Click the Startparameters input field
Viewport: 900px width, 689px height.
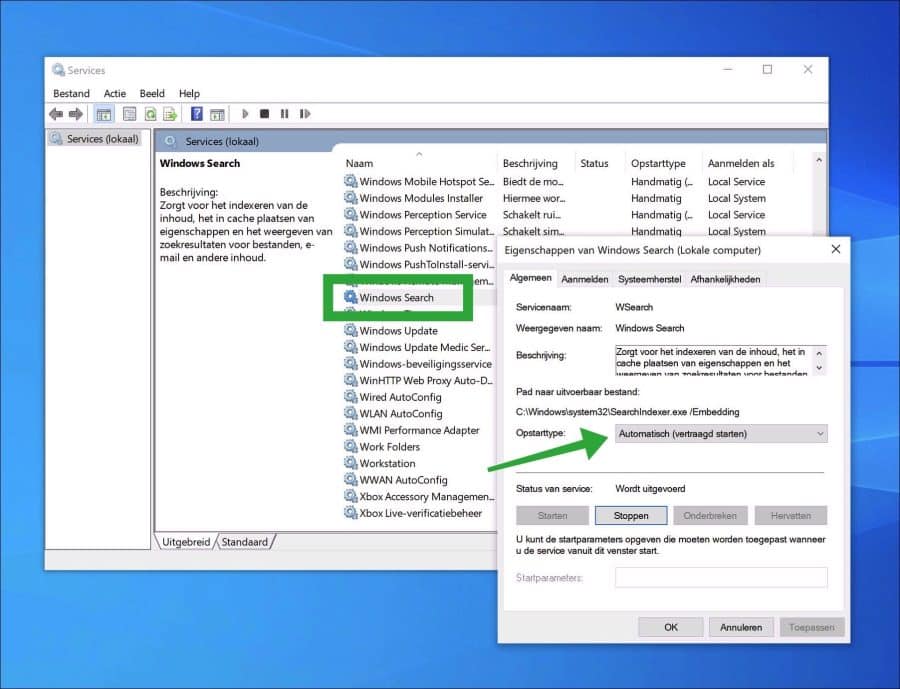pos(721,577)
